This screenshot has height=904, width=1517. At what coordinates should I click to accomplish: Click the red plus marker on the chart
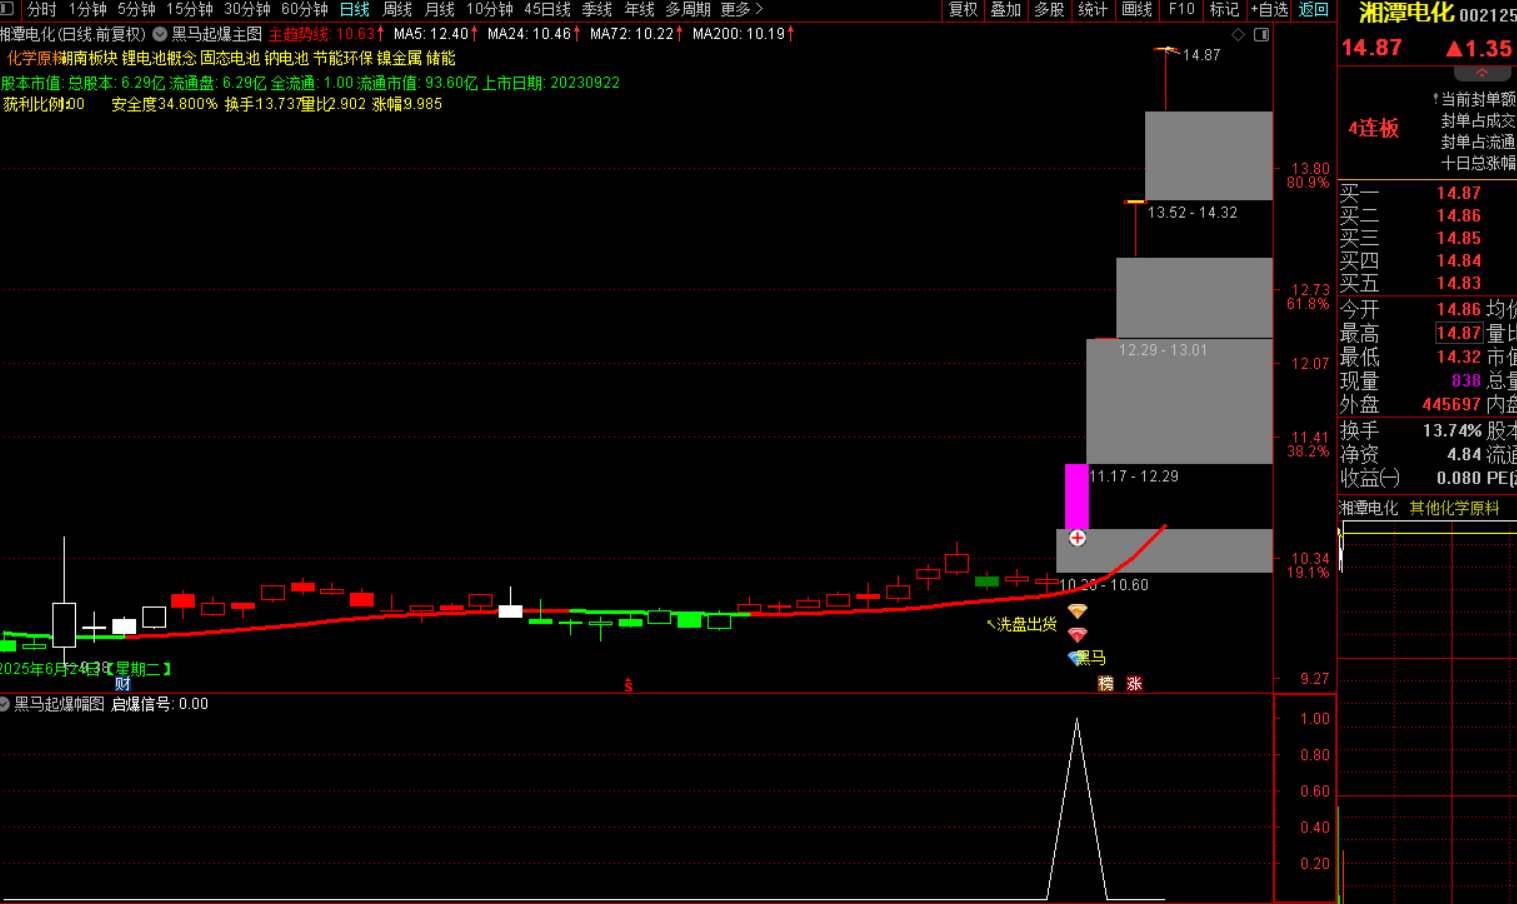tap(1077, 538)
